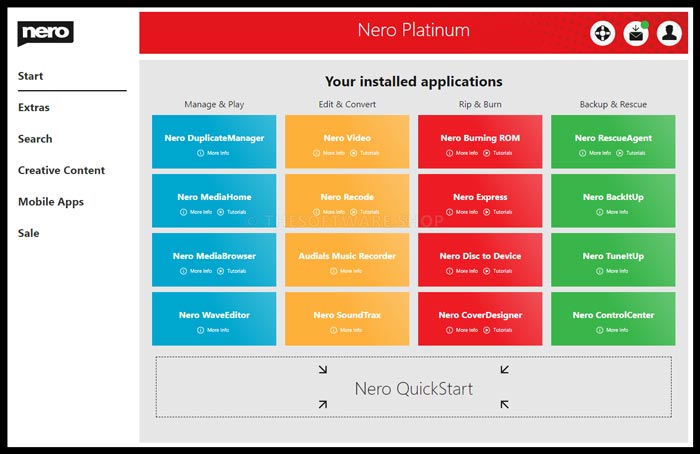Launch Nero DuplicateManager tile
The width and height of the screenshot is (700, 454).
pyautogui.click(x=214, y=142)
